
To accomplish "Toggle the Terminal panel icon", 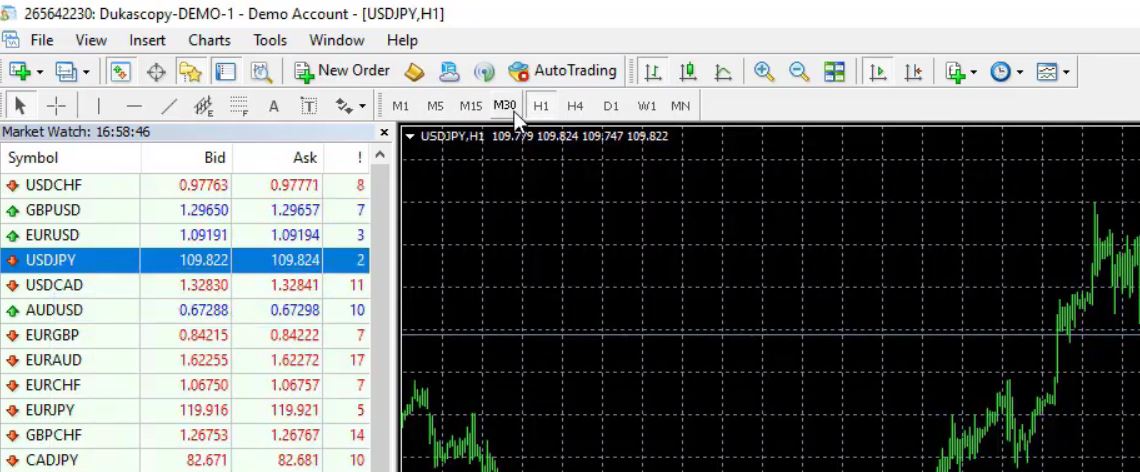I will click(225, 71).
